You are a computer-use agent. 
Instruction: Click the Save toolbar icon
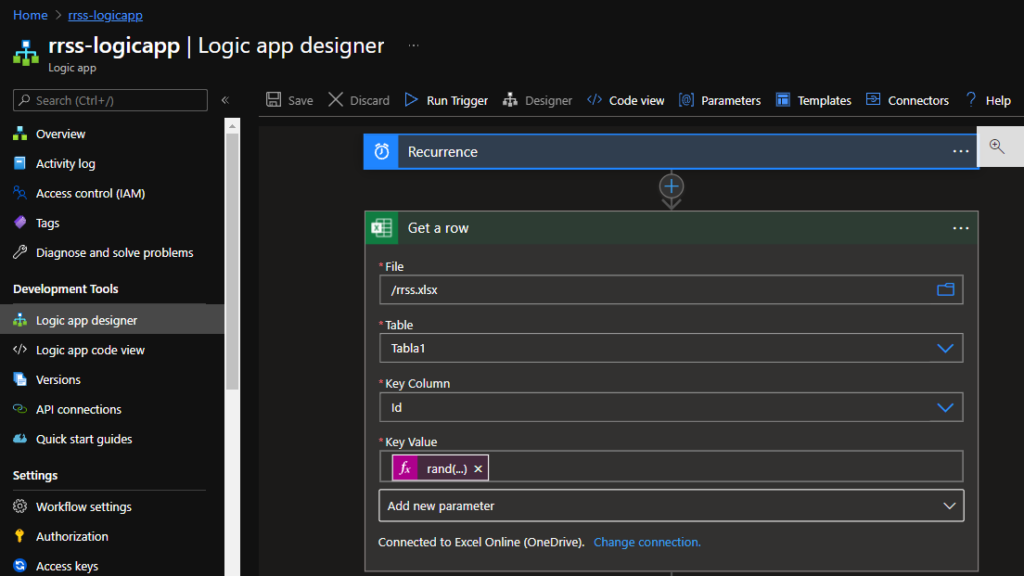pos(274,100)
